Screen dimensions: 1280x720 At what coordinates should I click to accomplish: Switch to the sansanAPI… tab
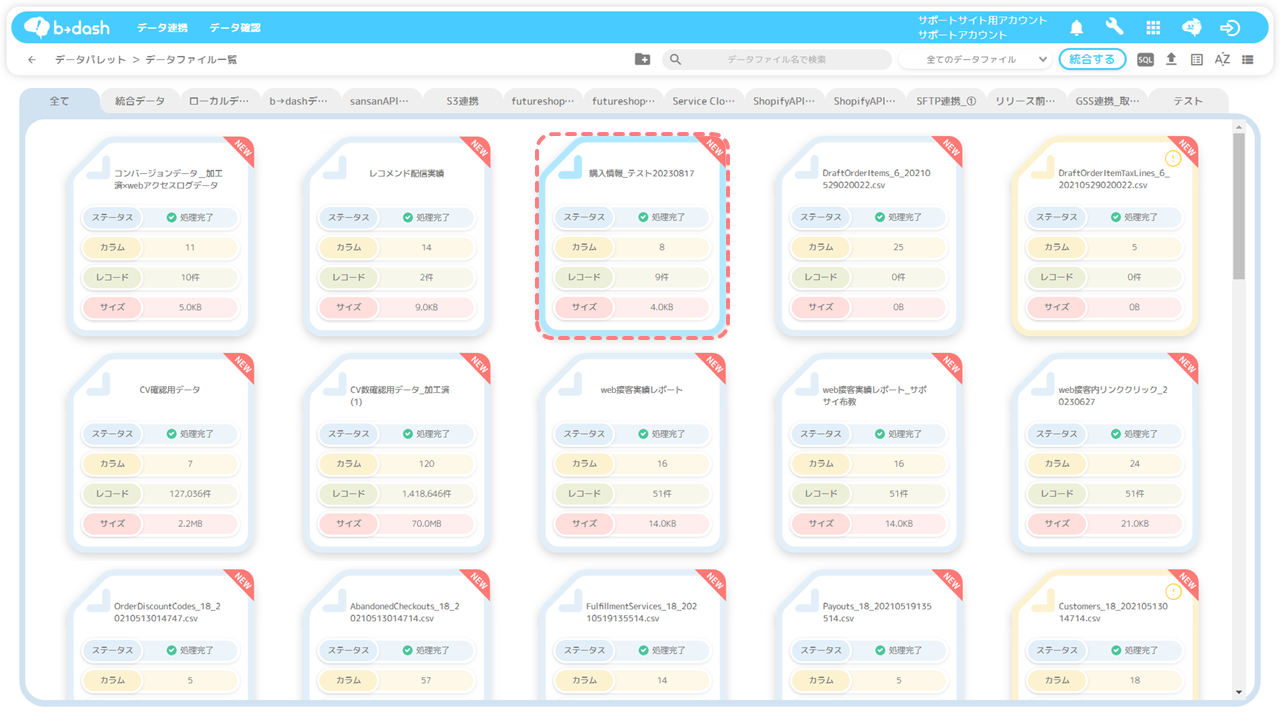point(378,101)
